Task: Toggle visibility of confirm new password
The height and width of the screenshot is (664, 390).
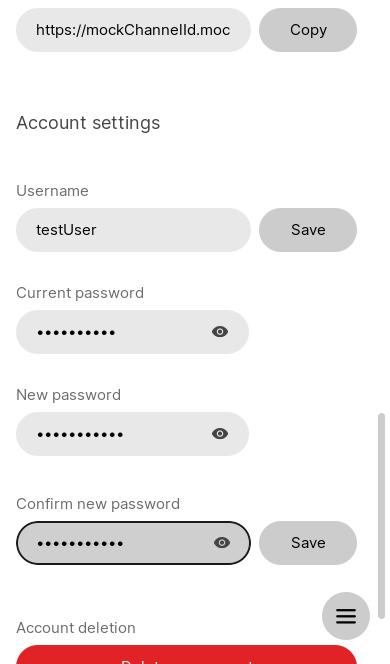Action: click(x=222, y=542)
